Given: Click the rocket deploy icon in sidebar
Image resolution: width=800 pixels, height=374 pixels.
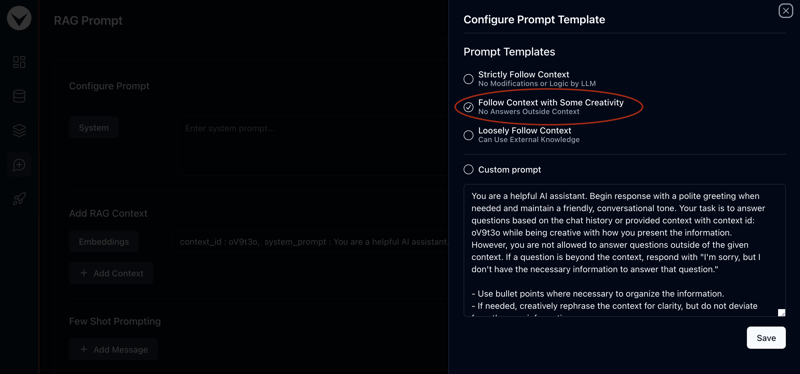Looking at the screenshot, I should click(19, 199).
